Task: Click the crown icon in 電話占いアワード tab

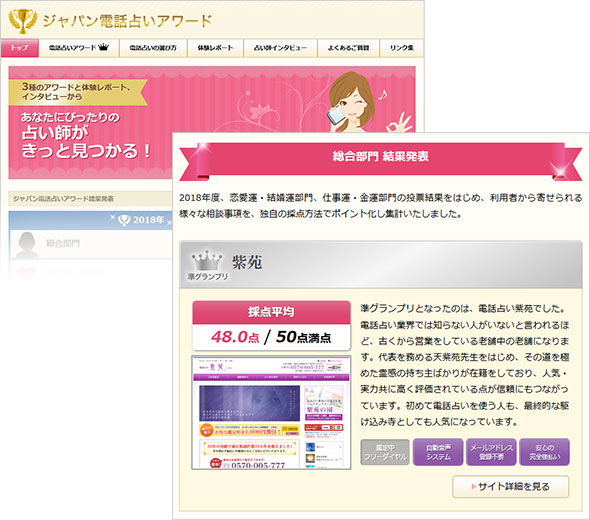Action: 103,47
